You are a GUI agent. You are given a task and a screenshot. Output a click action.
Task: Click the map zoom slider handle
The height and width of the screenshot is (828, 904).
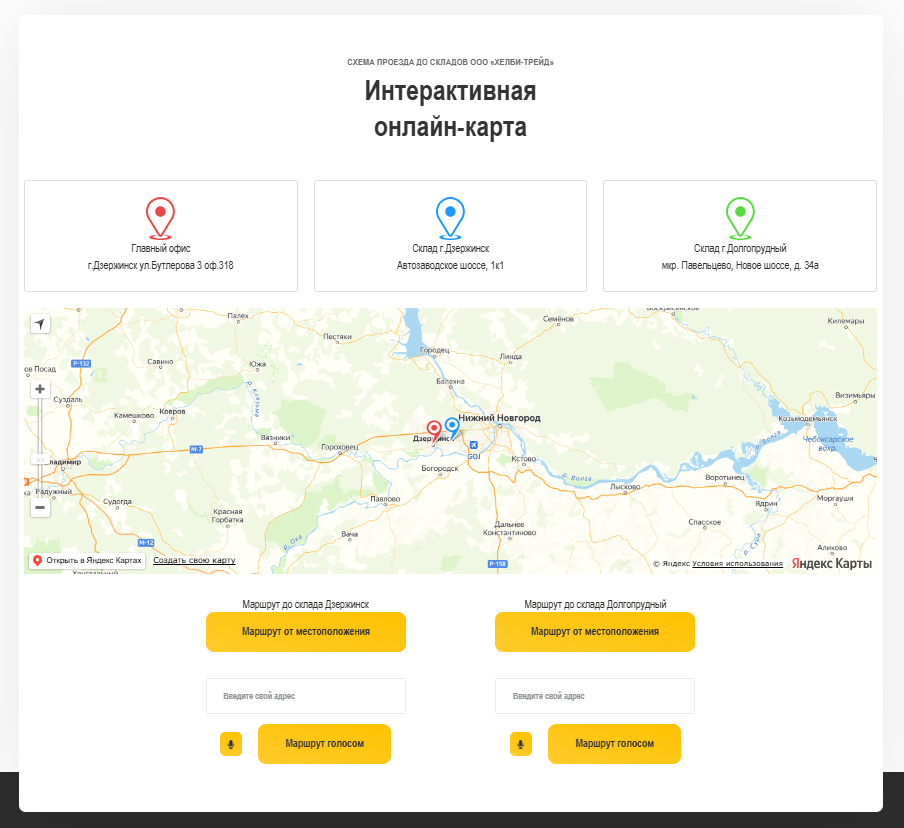pos(40,460)
